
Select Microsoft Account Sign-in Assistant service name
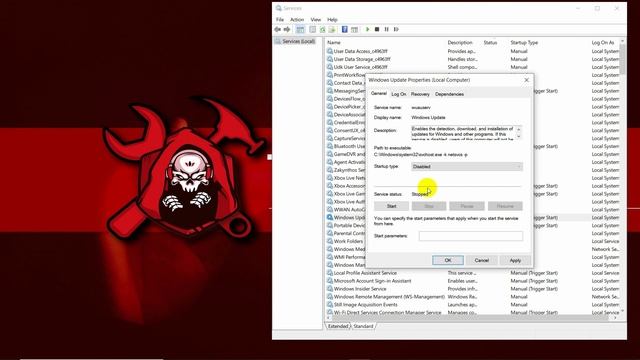pos(372,281)
